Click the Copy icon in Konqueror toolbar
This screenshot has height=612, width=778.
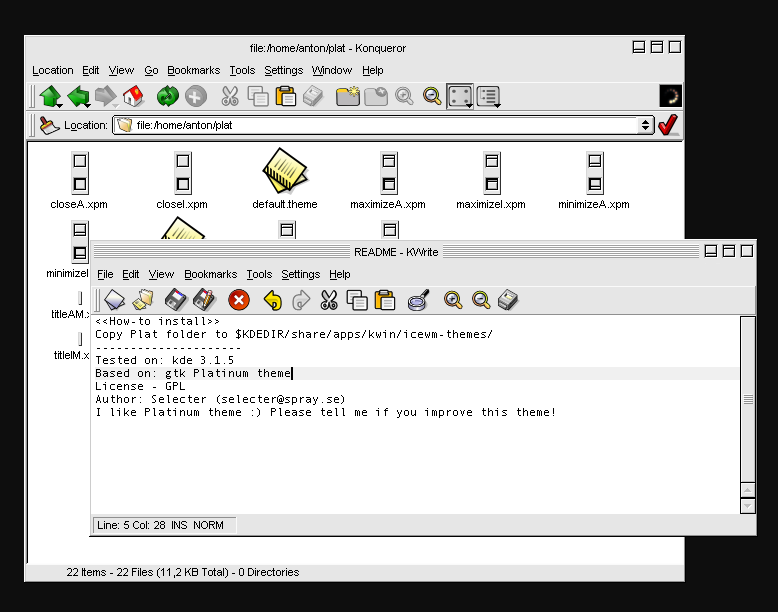[258, 96]
